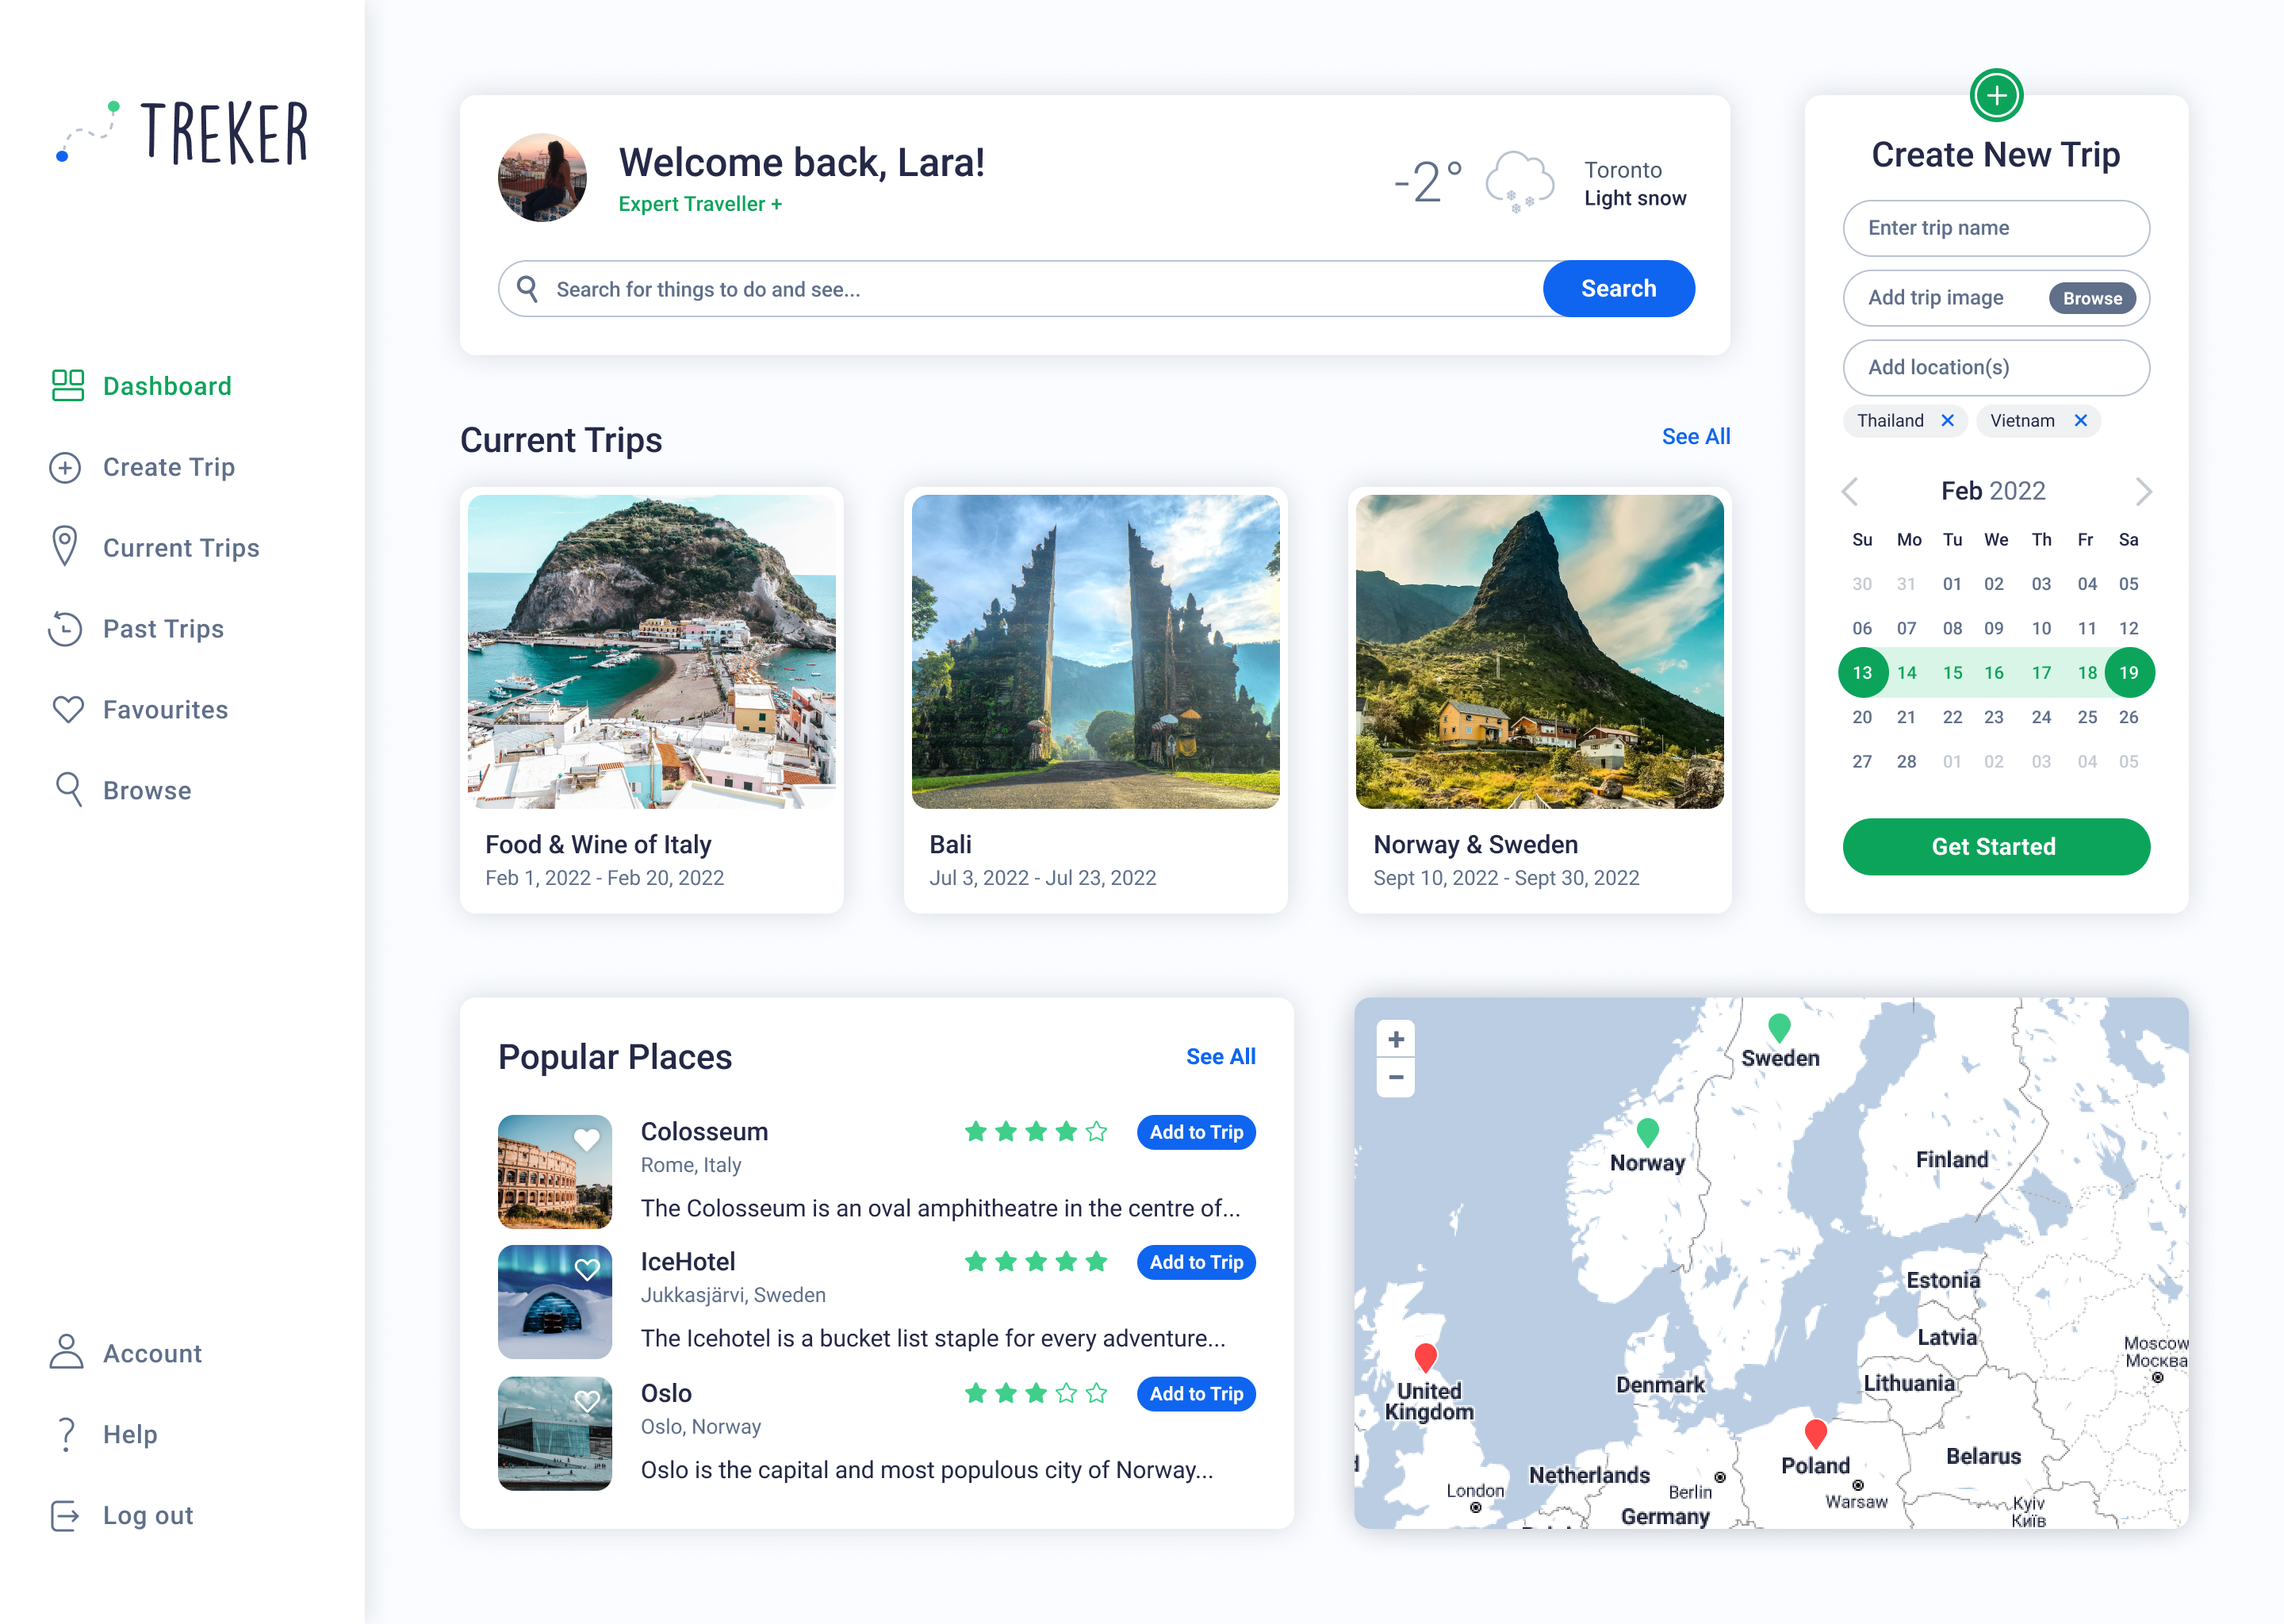Advance calendar to next month
The height and width of the screenshot is (1624, 2284).
pos(2143,491)
